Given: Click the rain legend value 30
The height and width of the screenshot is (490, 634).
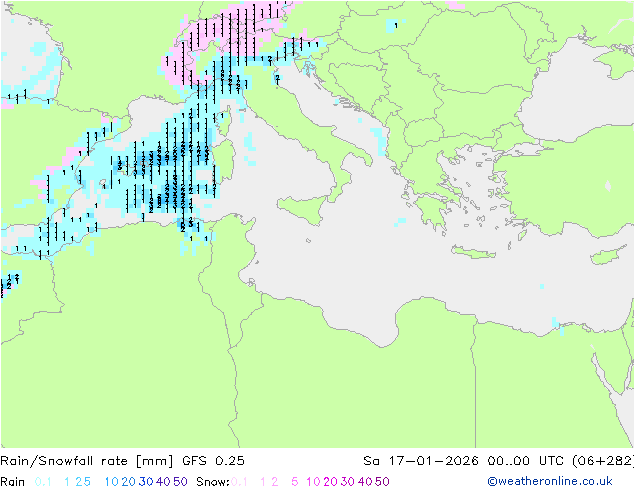Looking at the screenshot, I should [x=146, y=482].
